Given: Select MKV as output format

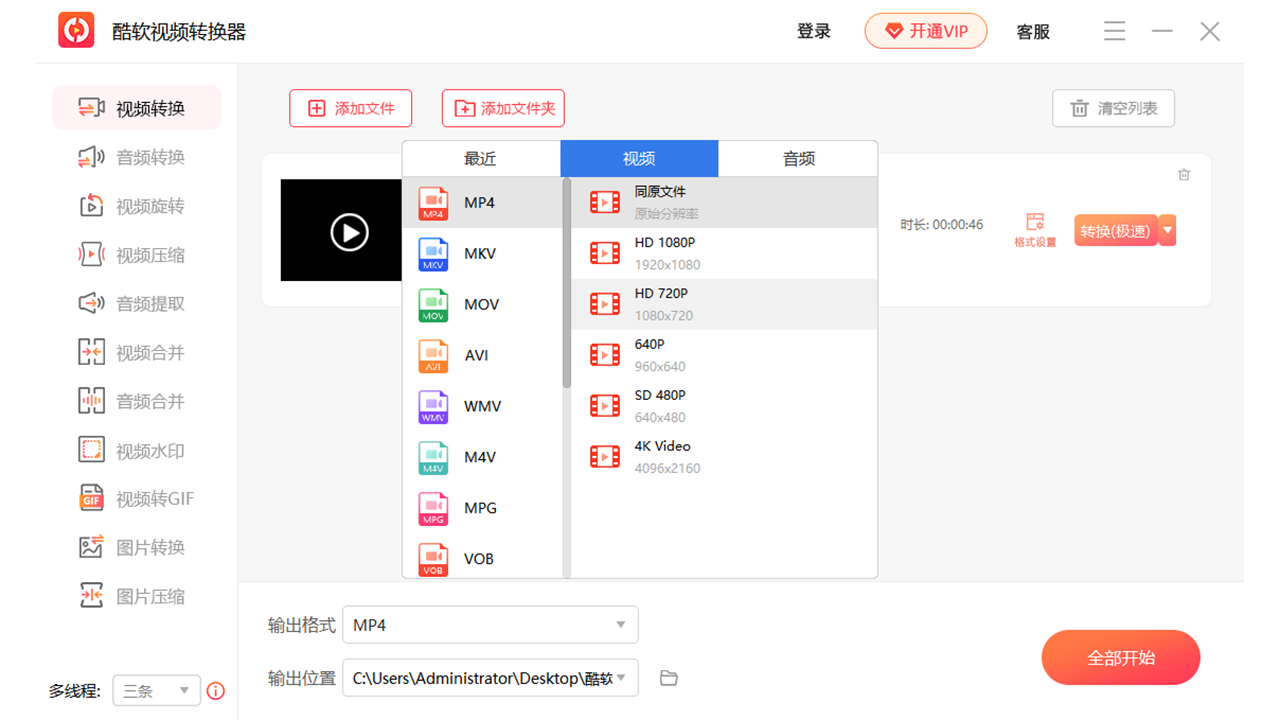Looking at the screenshot, I should (x=482, y=253).
